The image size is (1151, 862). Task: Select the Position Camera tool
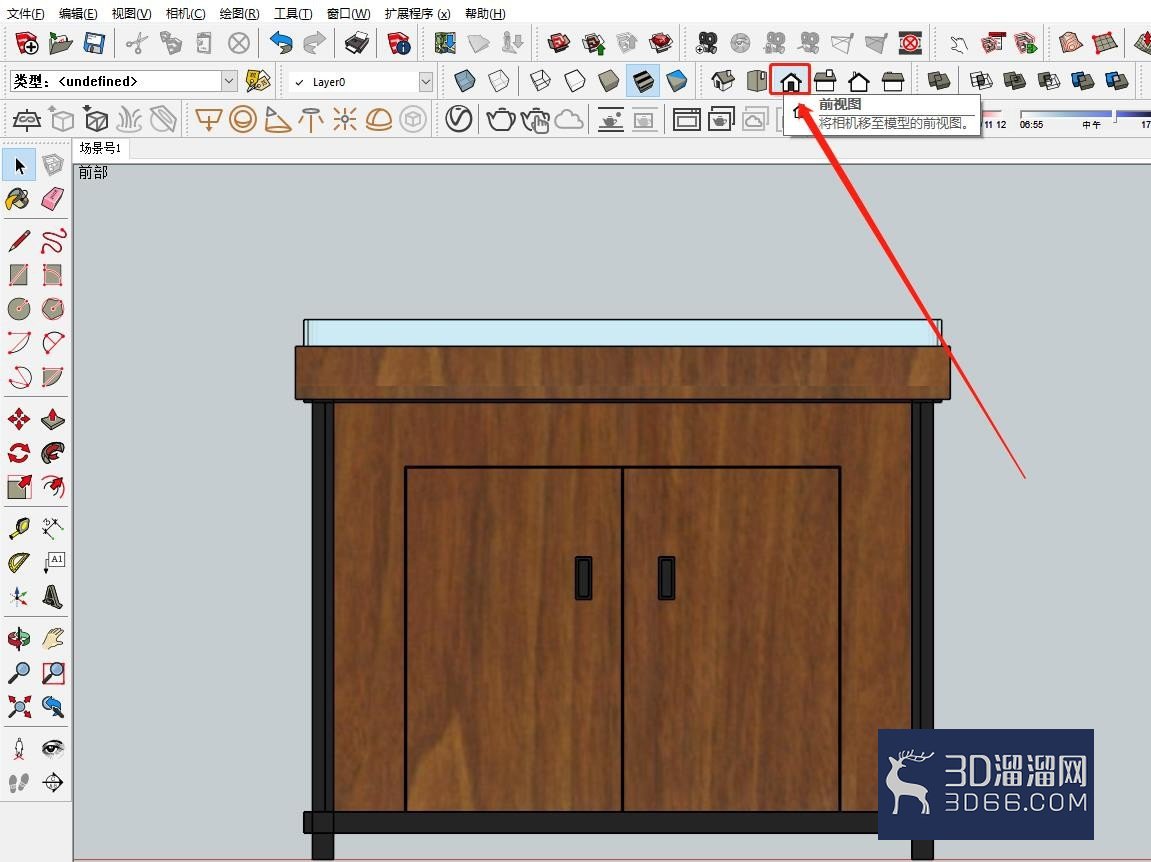pos(18,749)
